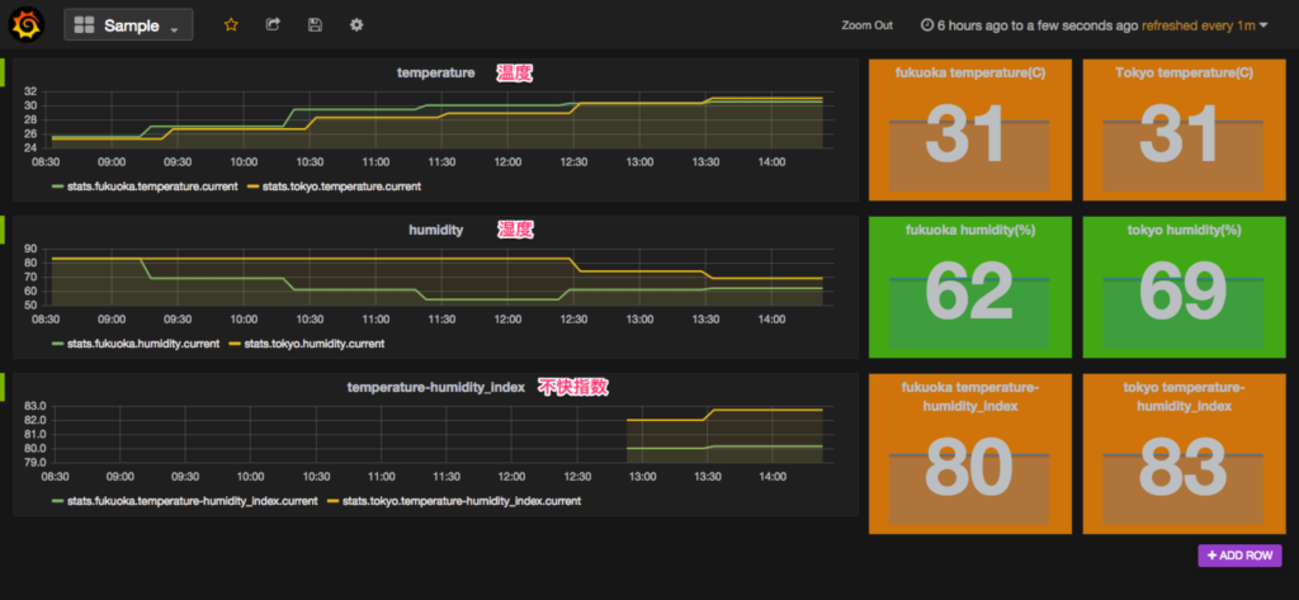The image size is (1299, 600).
Task: Open the Sample dashboard dropdown
Action: (128, 26)
